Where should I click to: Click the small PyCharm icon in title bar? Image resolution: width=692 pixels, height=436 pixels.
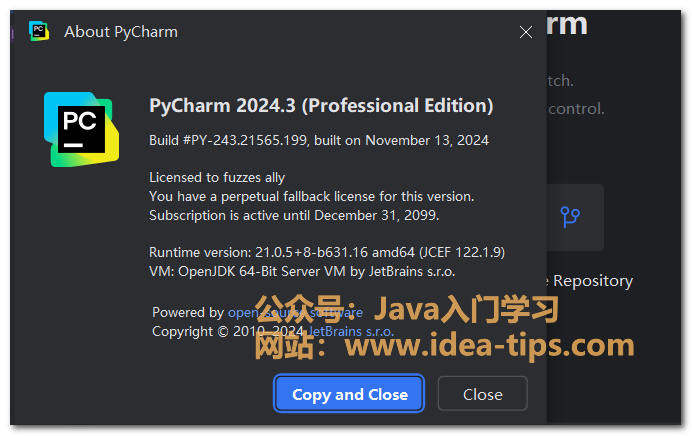click(39, 31)
